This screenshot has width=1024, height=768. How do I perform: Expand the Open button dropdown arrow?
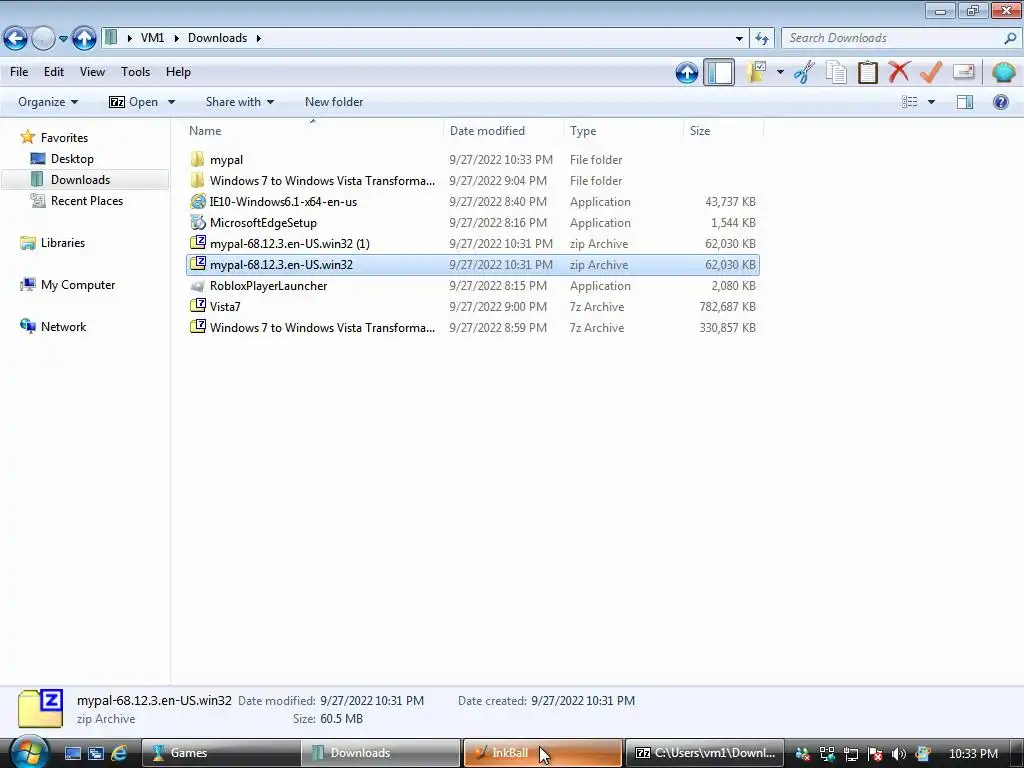pyautogui.click(x=172, y=102)
